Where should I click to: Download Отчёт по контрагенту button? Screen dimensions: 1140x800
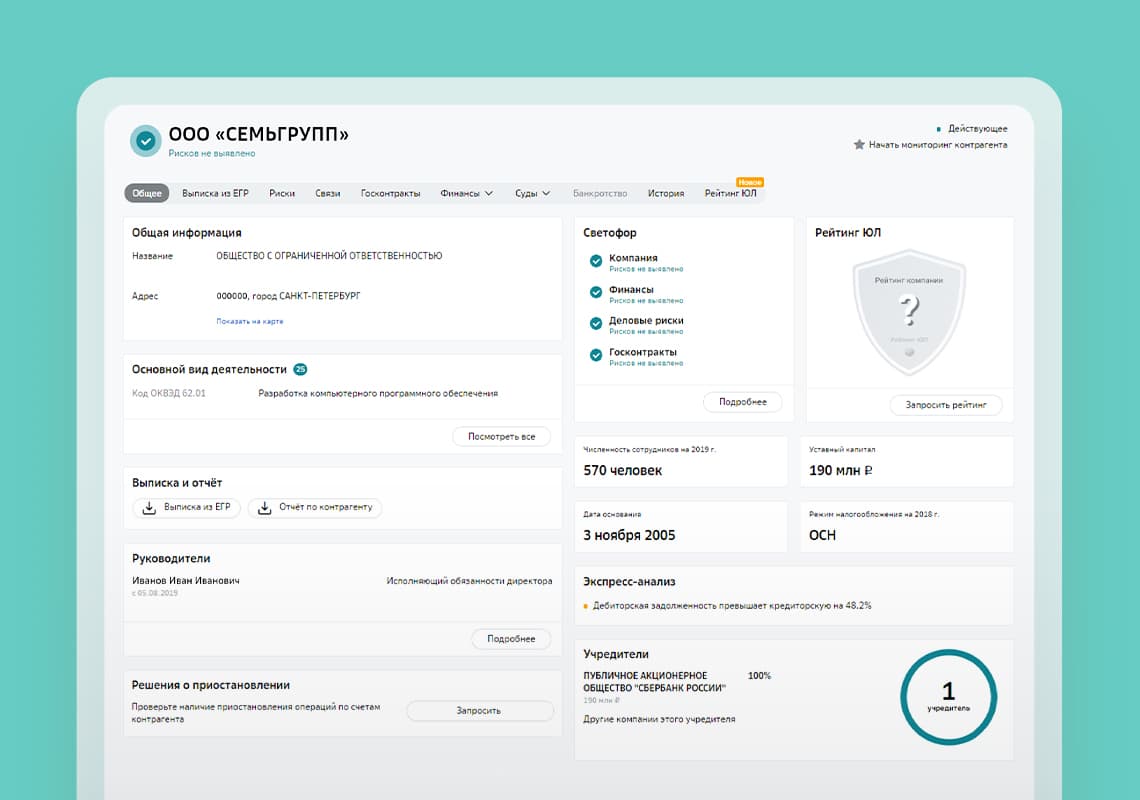pyautogui.click(x=315, y=508)
